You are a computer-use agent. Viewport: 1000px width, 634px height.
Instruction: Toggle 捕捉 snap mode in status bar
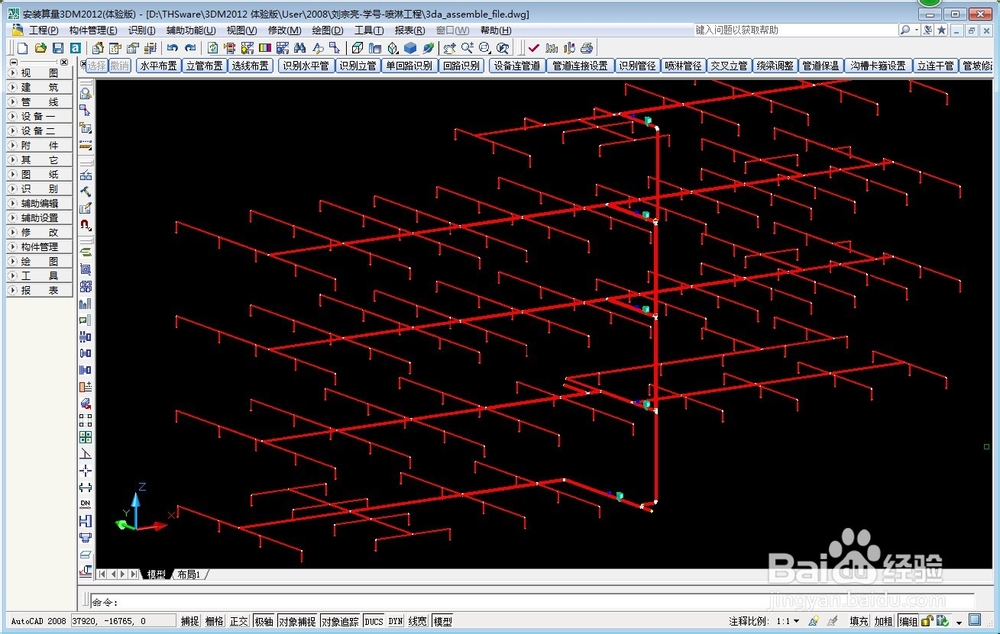(190, 621)
